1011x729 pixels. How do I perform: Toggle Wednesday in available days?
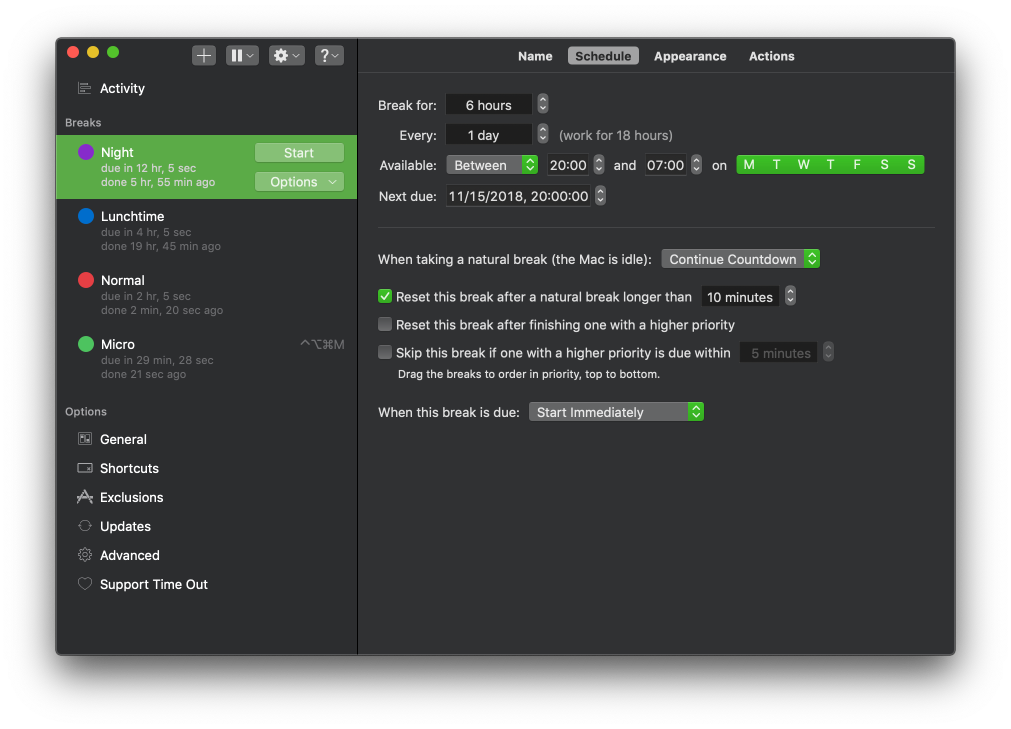(x=803, y=165)
